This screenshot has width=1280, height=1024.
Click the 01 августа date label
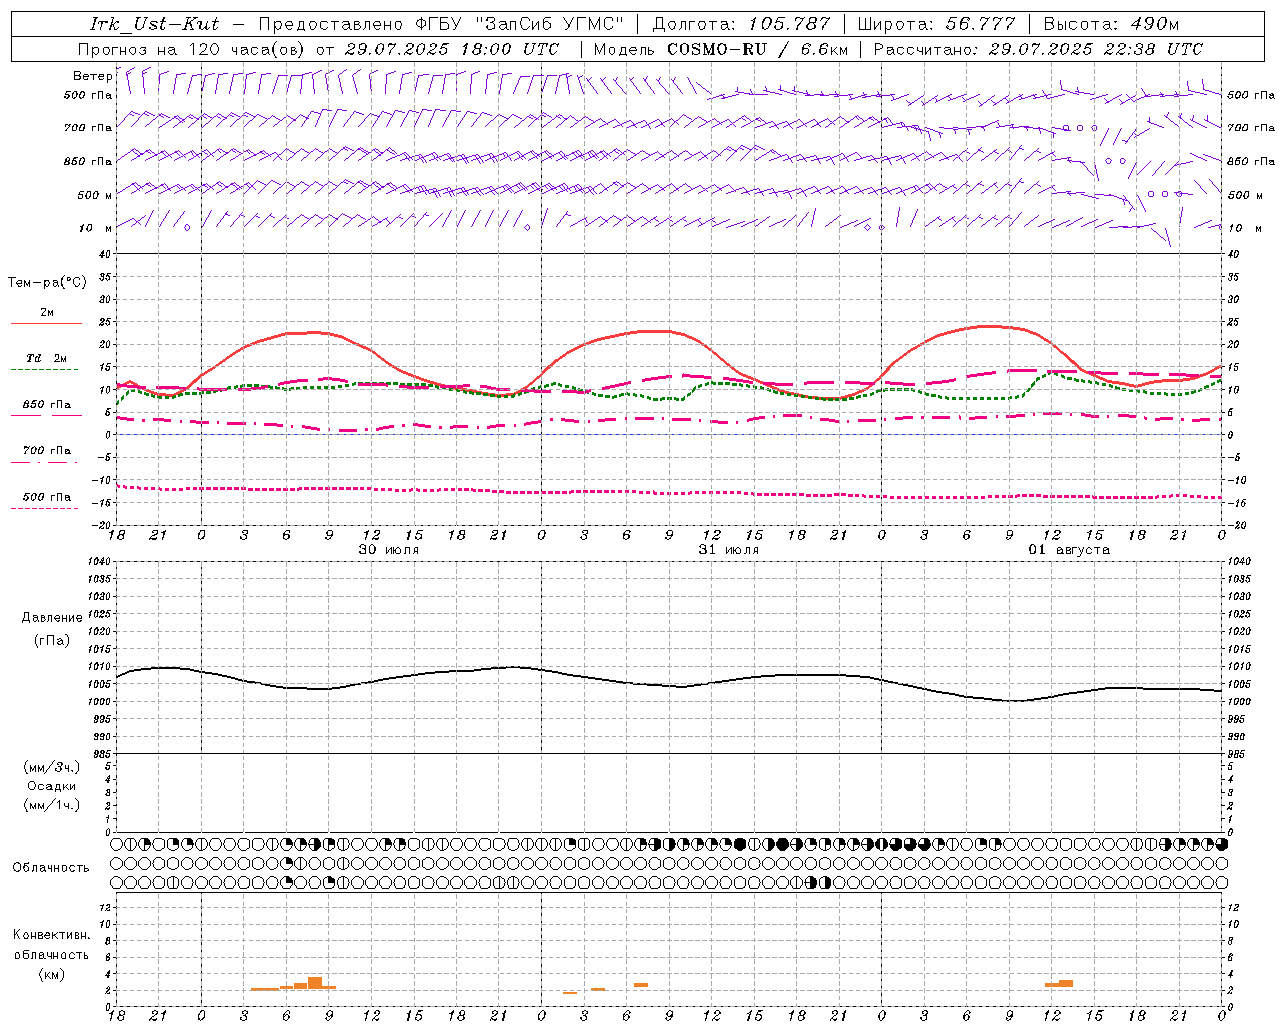click(1069, 550)
